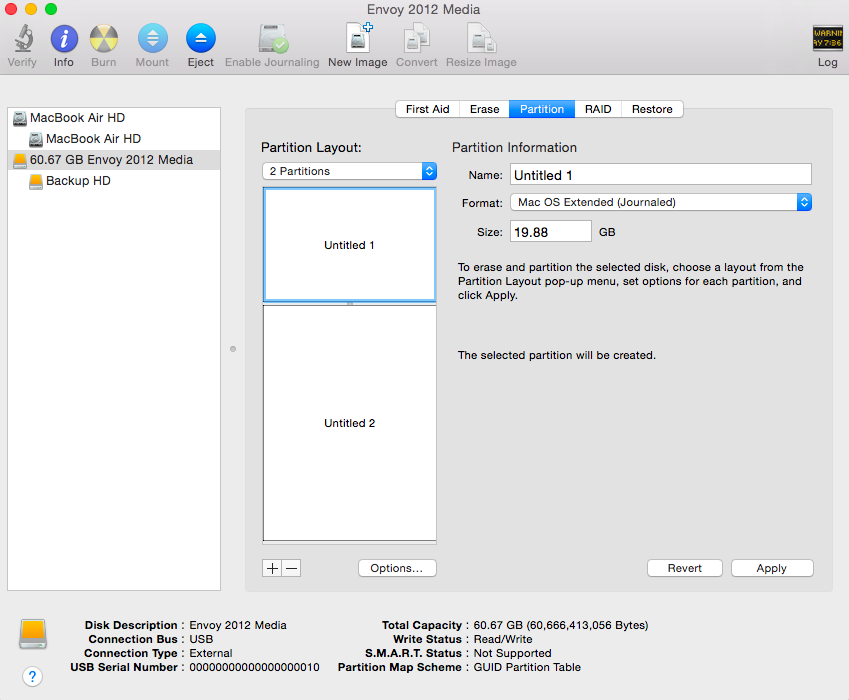849x700 pixels.
Task: Click the top MacBook Air HD drive icon
Action: [20, 118]
